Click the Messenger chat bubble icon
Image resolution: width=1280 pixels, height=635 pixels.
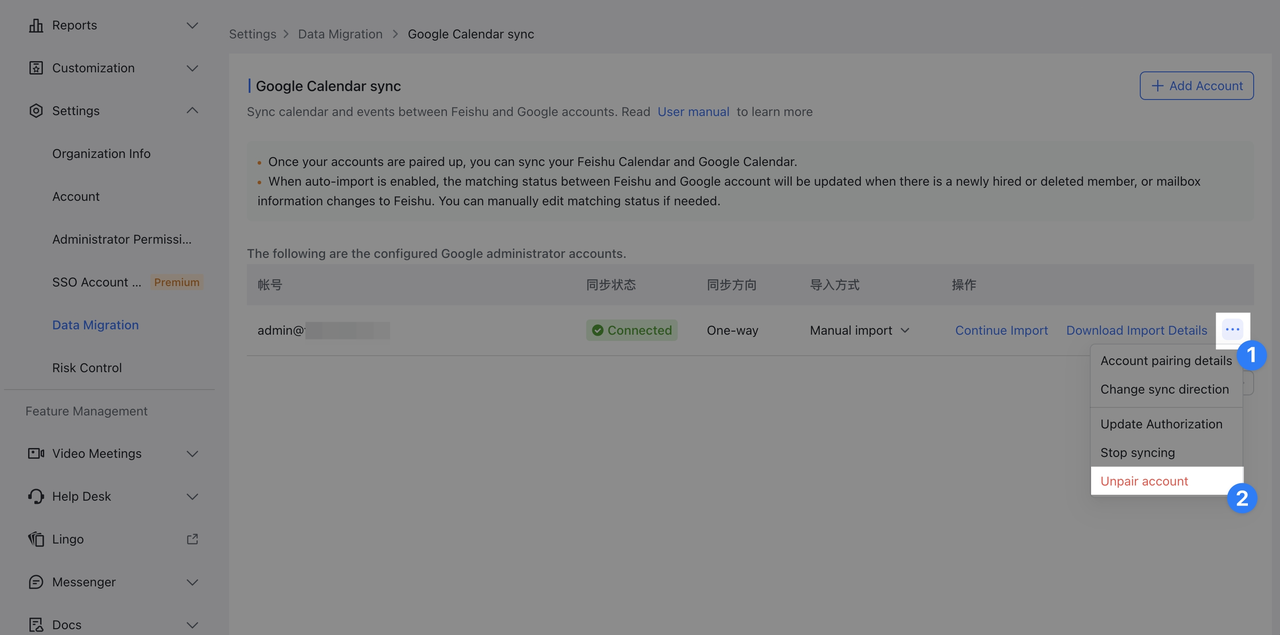pos(36,582)
